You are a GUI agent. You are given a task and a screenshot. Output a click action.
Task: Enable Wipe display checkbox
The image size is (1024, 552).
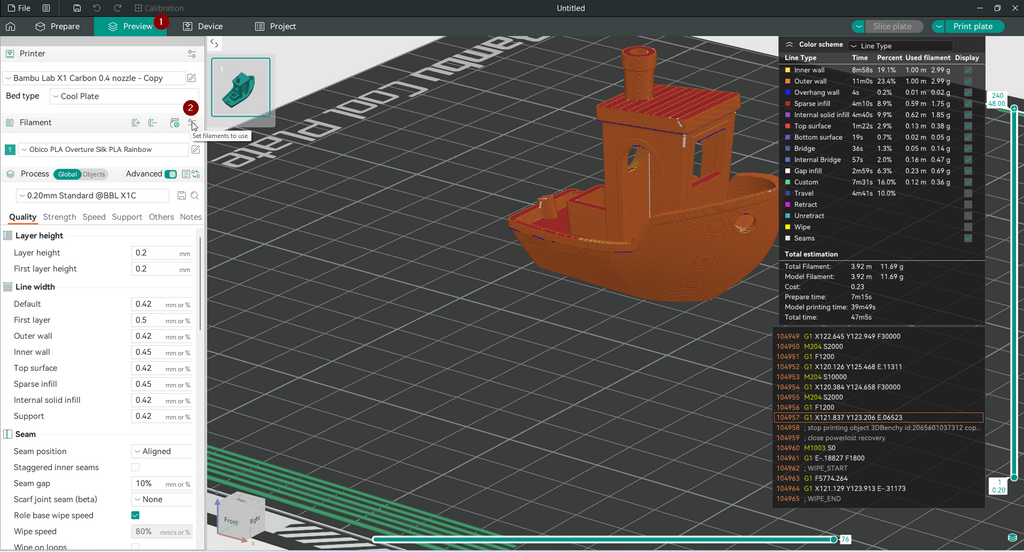pos(968,227)
